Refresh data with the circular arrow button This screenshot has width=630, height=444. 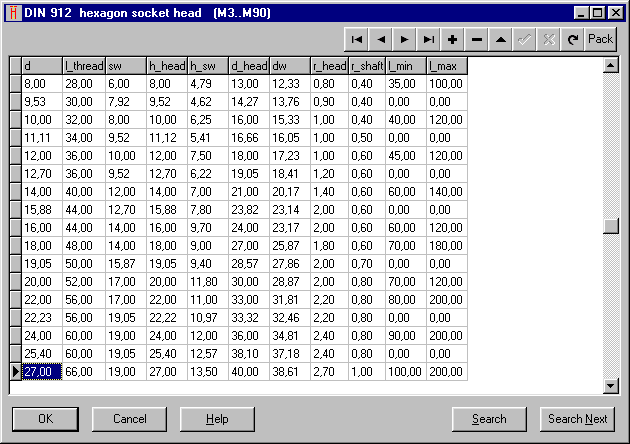click(x=573, y=40)
